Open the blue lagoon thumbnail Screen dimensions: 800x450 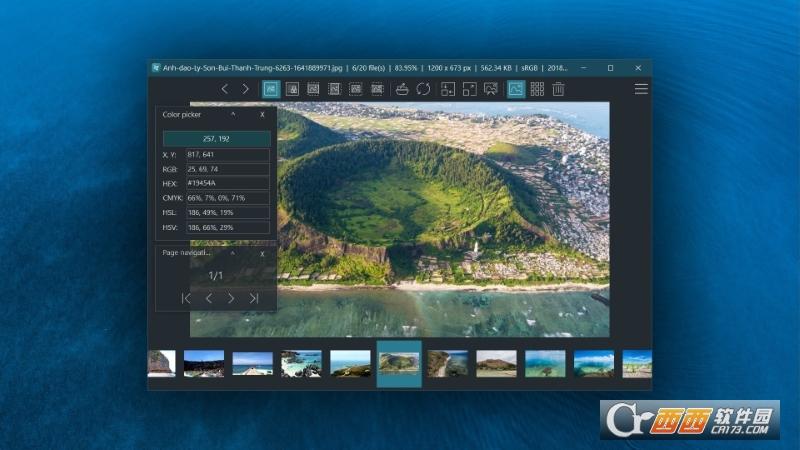pyautogui.click(x=594, y=364)
